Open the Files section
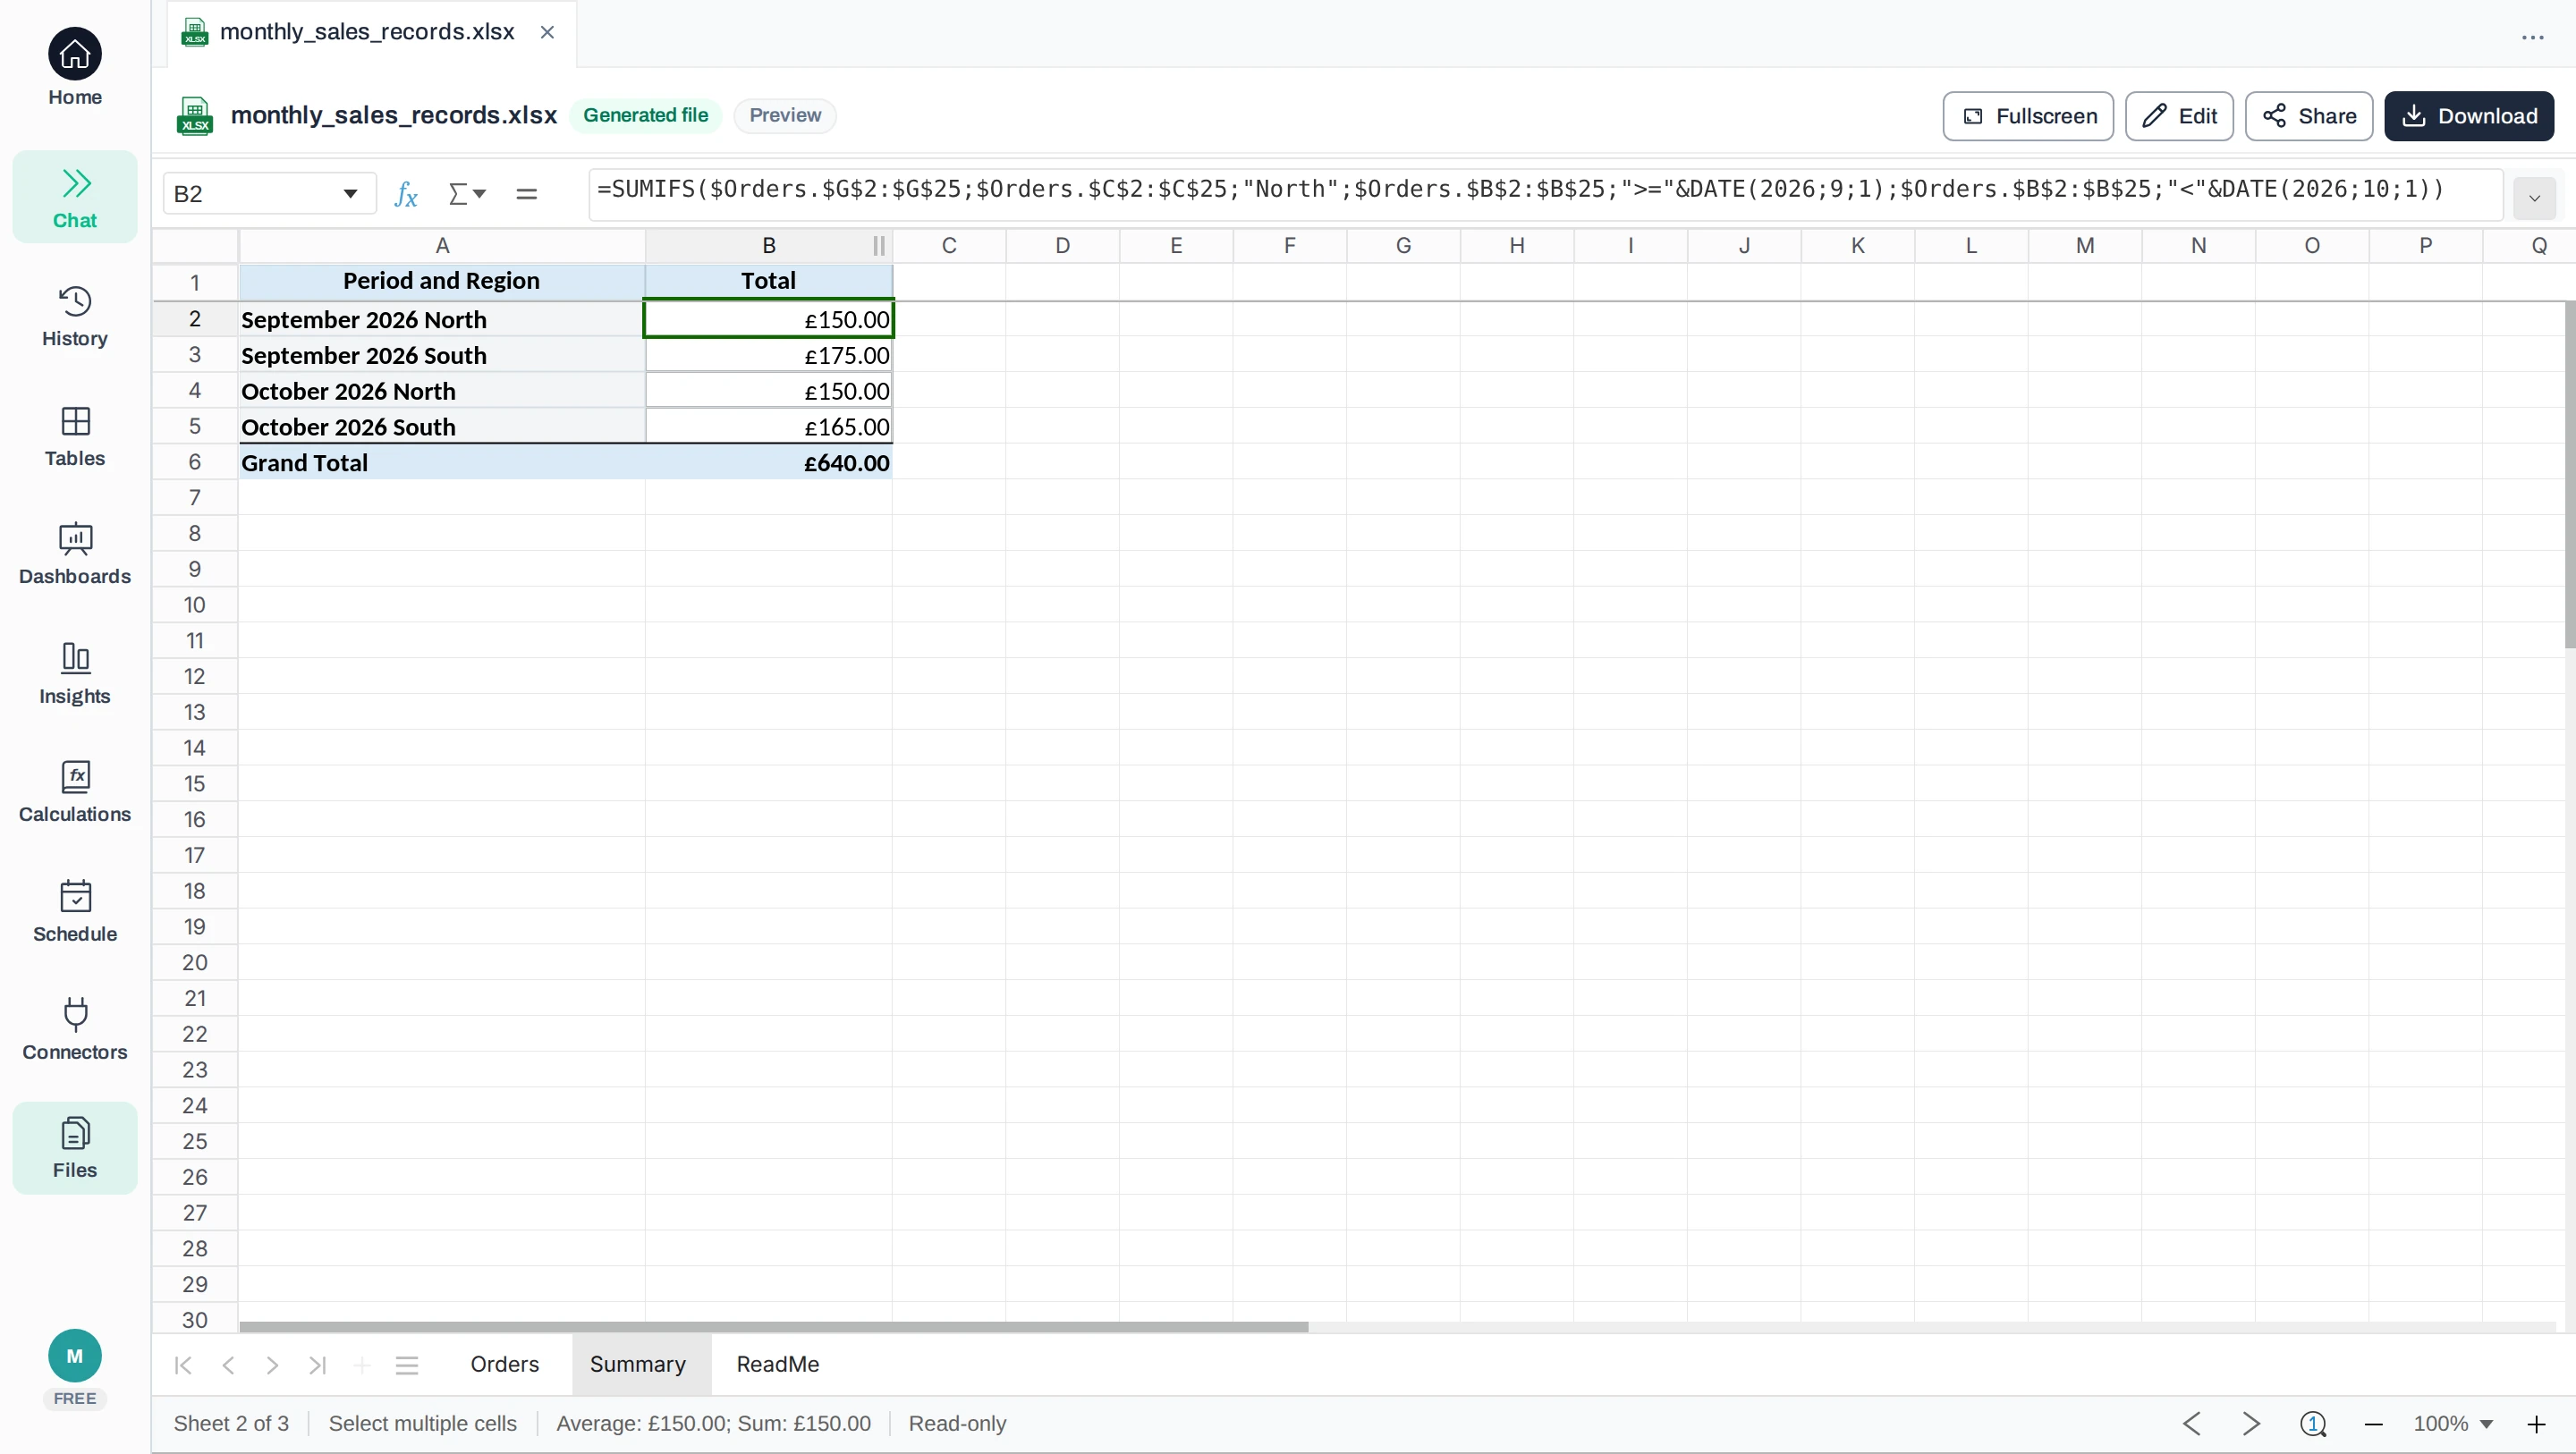Screen dimensions: 2576x1454 coord(75,1148)
